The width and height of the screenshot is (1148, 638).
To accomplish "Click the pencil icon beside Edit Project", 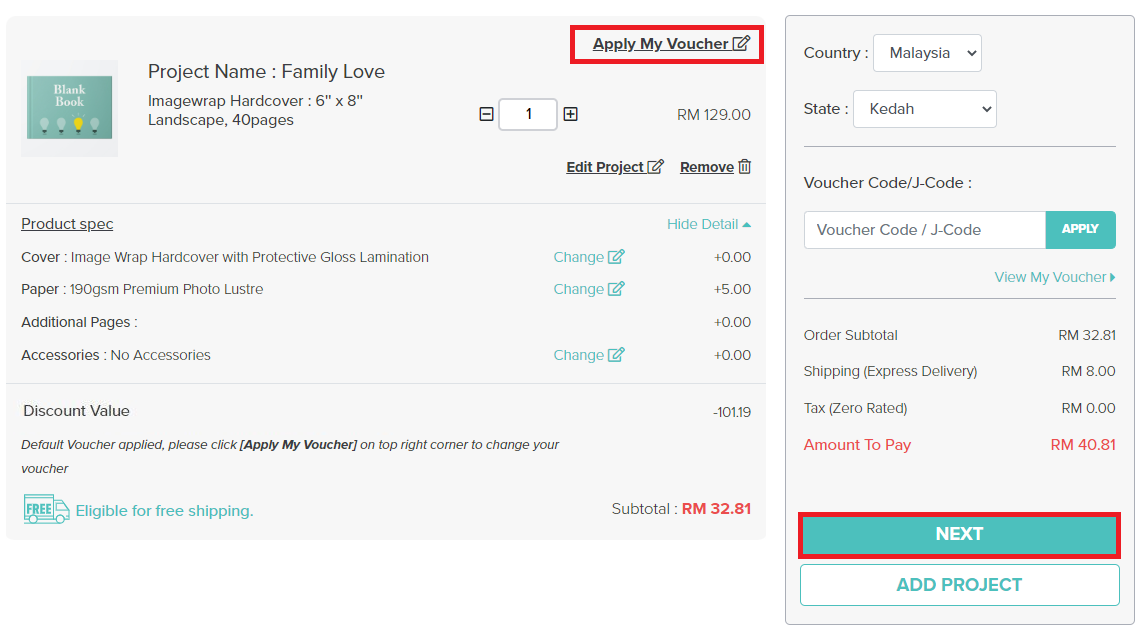I will 655,167.
